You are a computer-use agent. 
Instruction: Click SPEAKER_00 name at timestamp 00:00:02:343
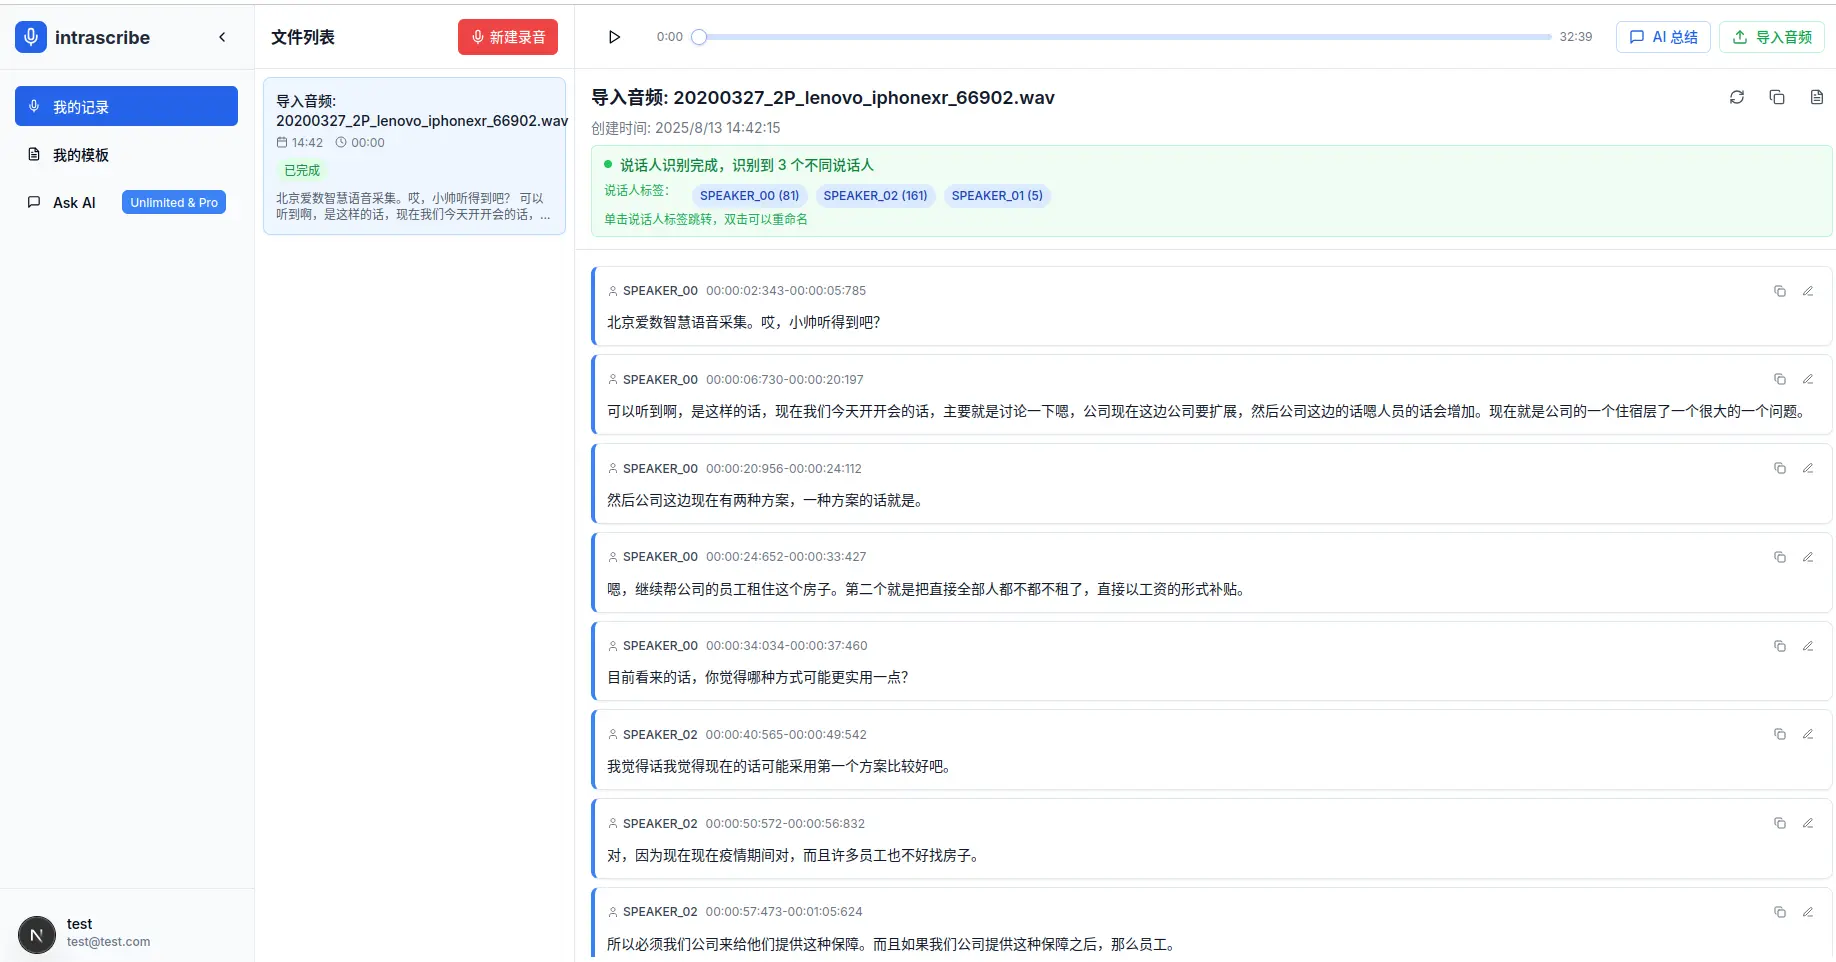660,291
